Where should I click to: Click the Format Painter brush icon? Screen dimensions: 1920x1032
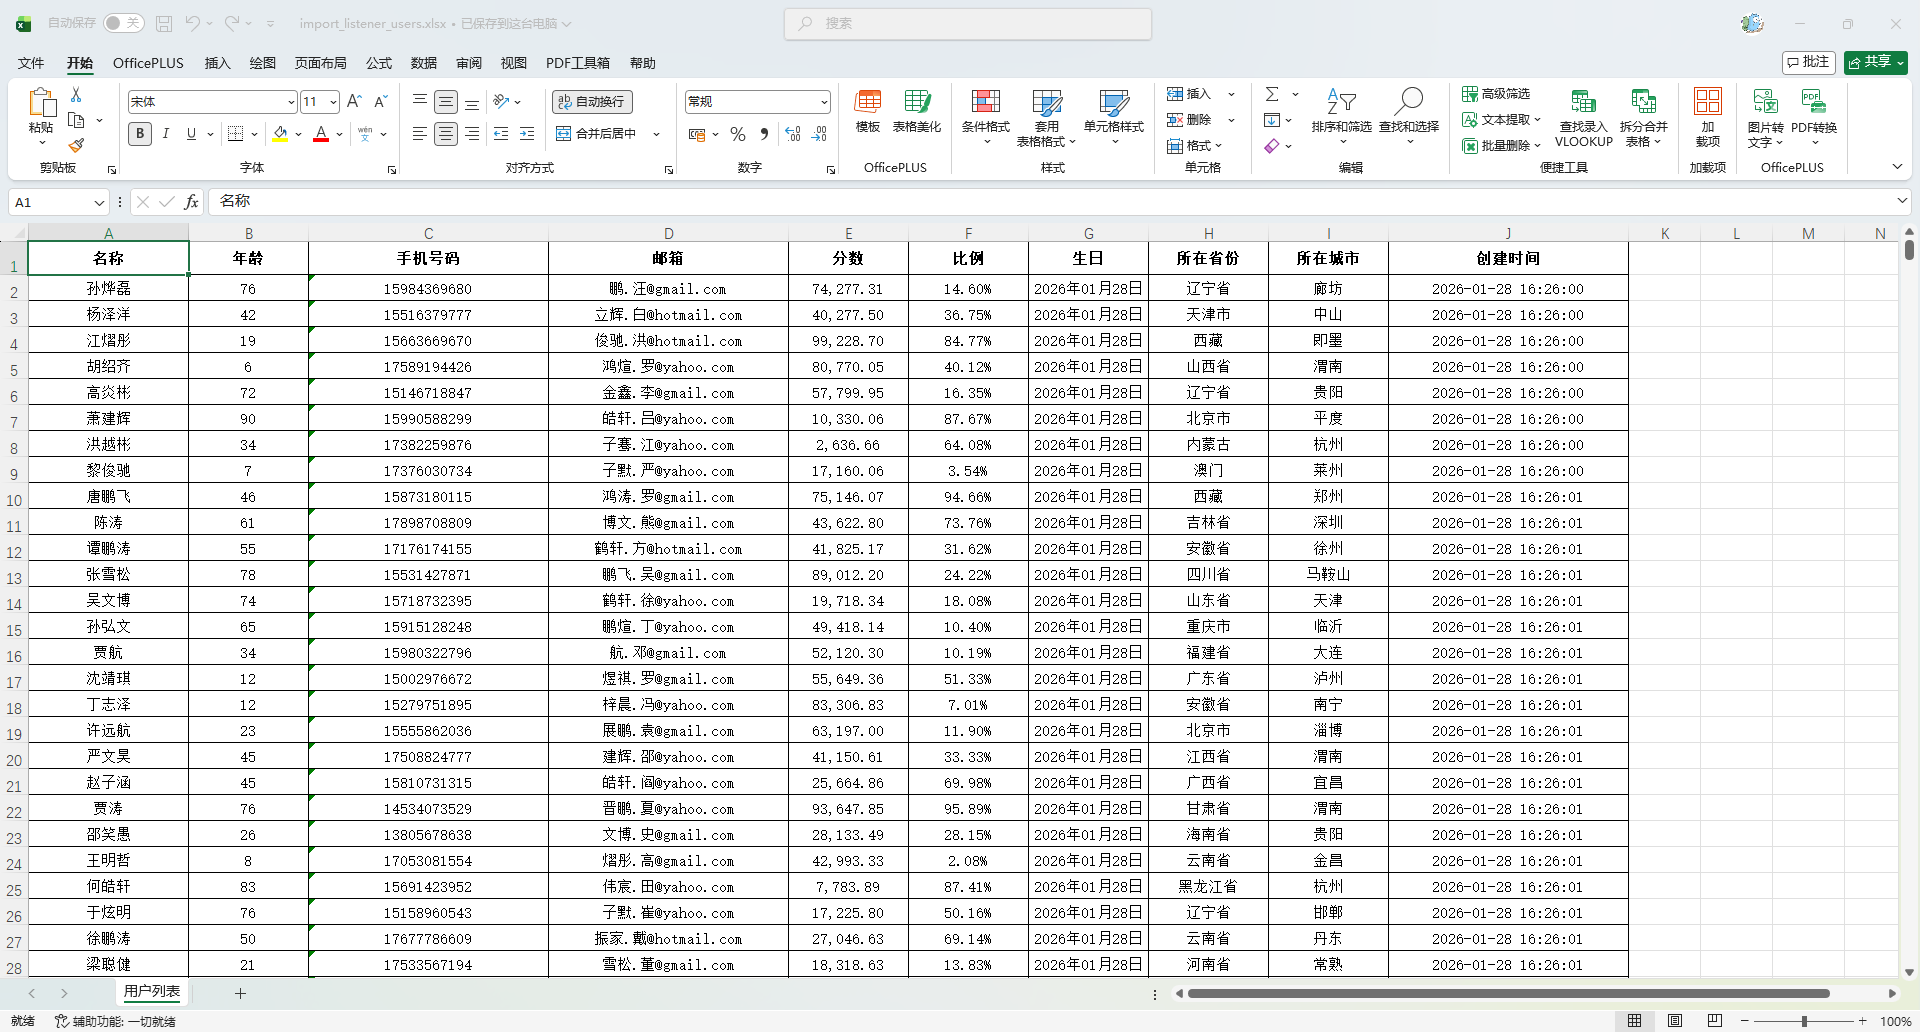point(76,145)
